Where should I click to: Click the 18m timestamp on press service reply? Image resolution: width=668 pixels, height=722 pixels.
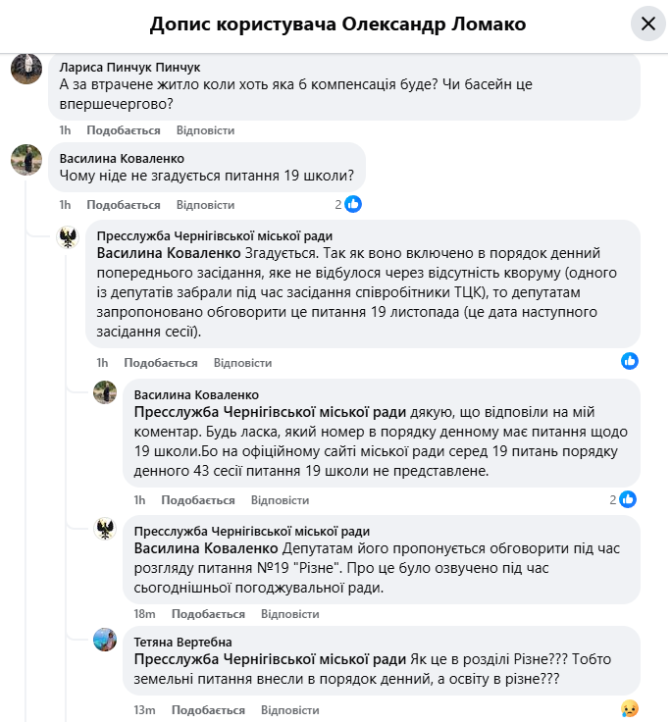(x=143, y=613)
